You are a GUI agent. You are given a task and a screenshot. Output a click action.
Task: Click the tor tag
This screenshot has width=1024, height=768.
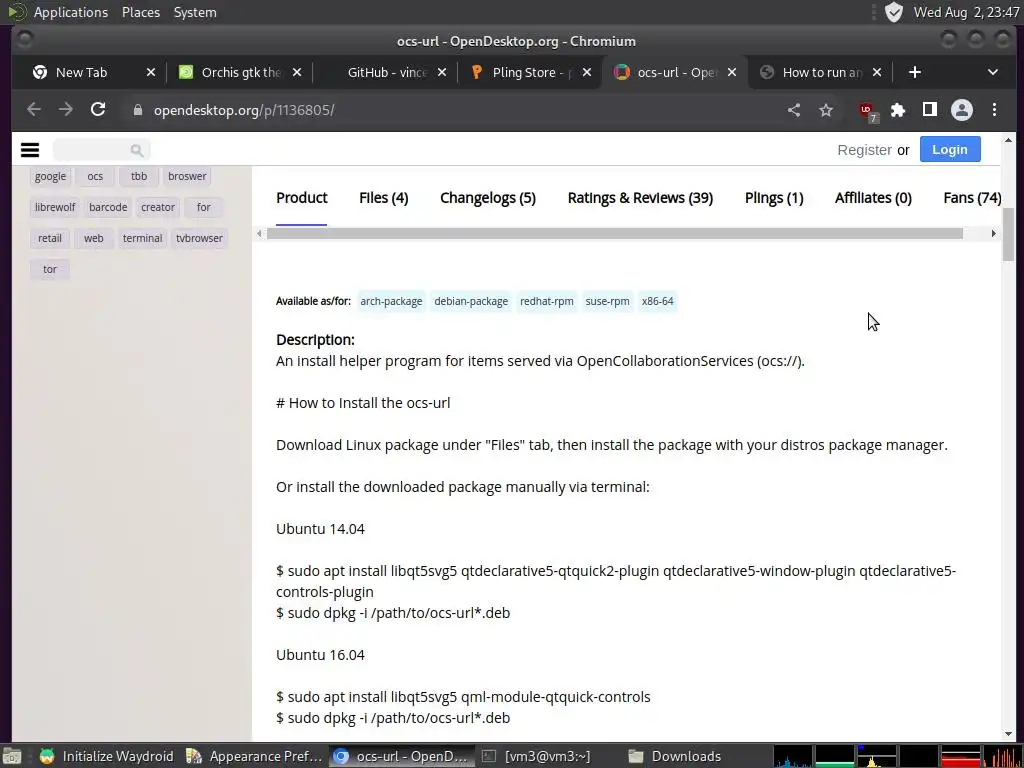pyautogui.click(x=50, y=269)
